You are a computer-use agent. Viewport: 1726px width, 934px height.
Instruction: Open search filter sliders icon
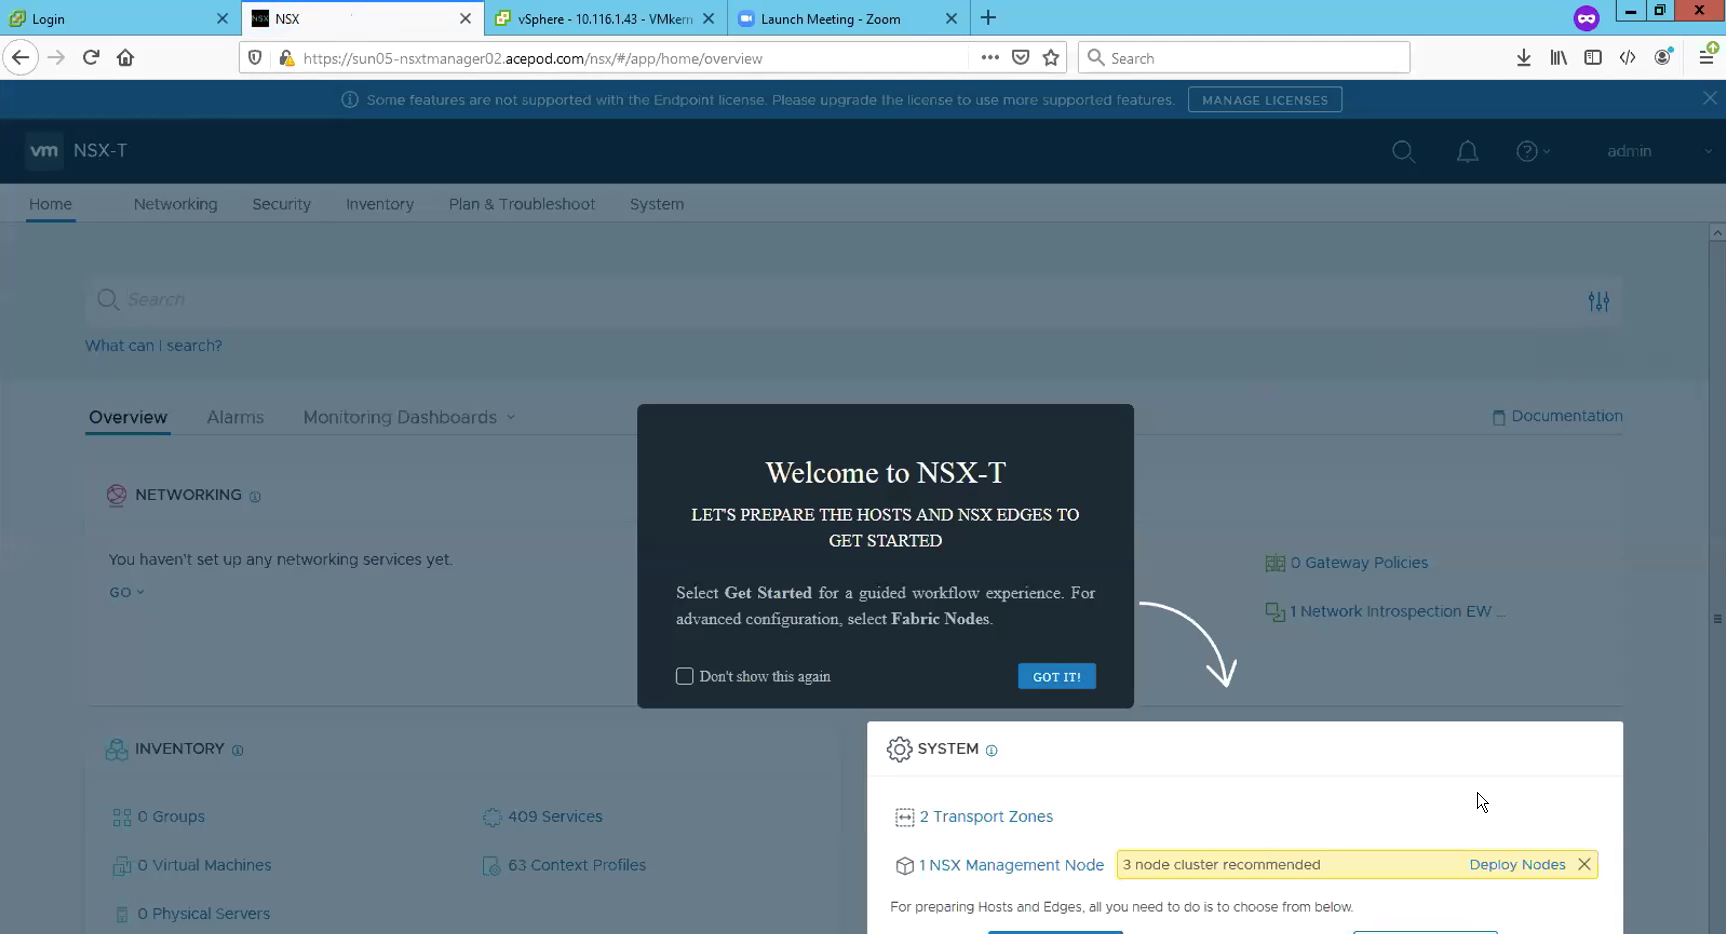coord(1598,301)
